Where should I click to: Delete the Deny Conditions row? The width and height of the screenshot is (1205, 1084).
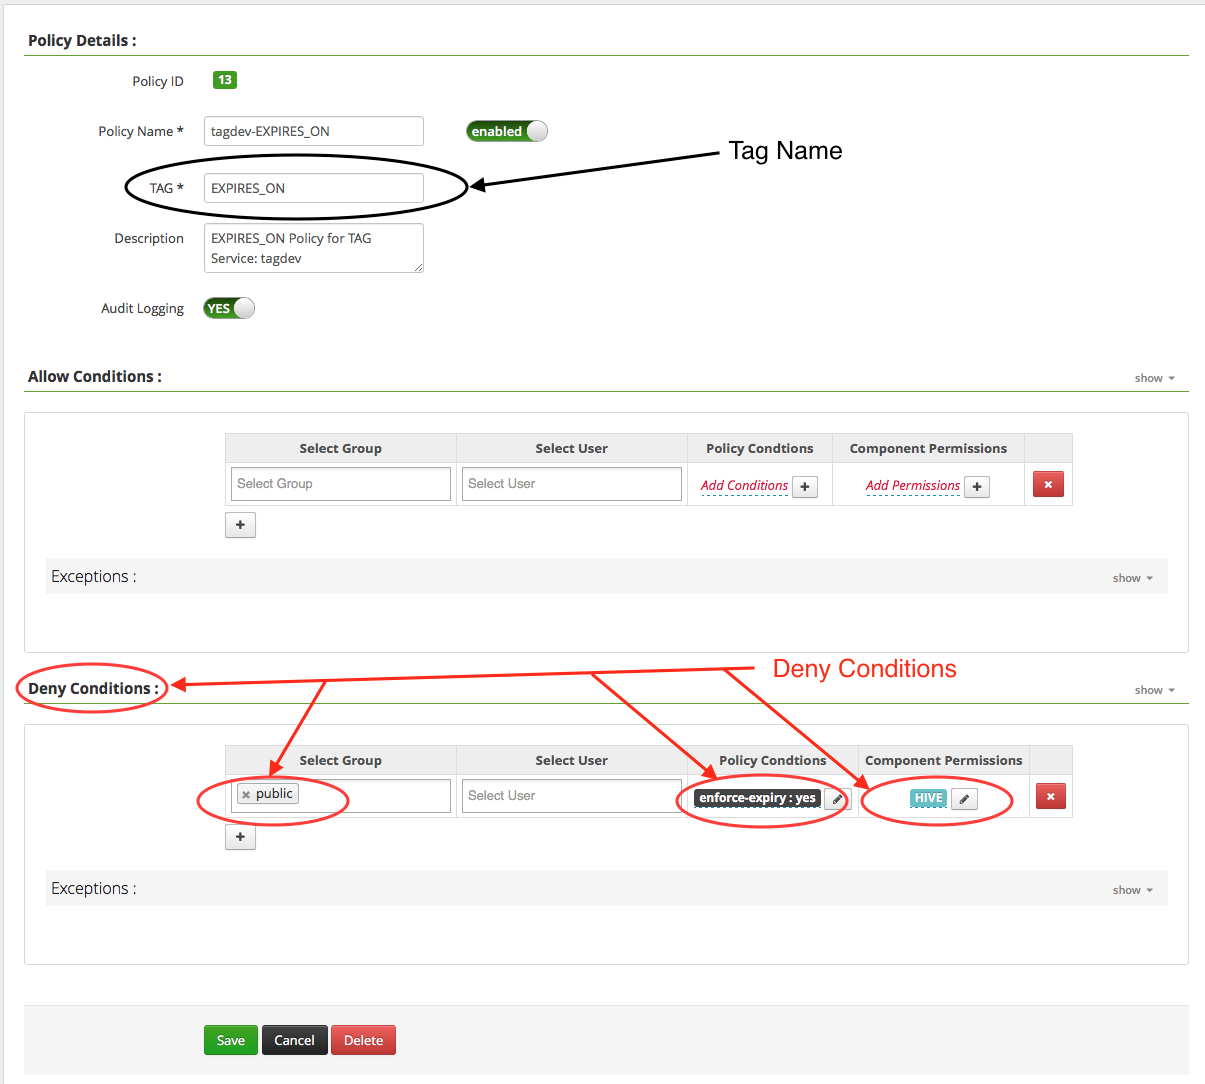tap(1050, 797)
